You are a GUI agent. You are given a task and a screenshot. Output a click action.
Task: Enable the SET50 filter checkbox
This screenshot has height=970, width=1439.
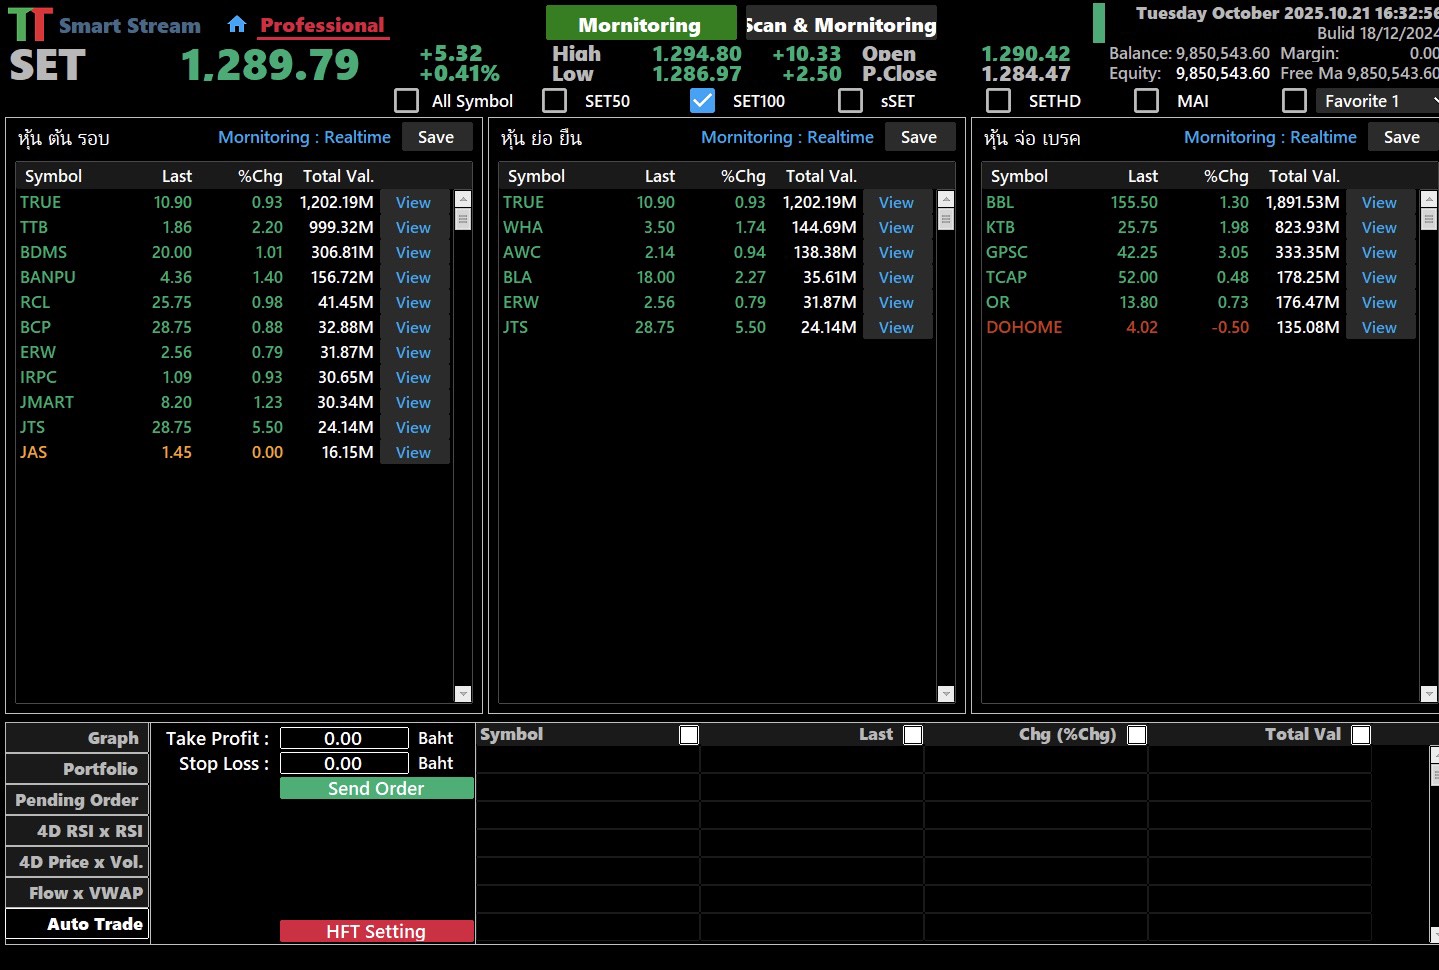[x=555, y=101]
